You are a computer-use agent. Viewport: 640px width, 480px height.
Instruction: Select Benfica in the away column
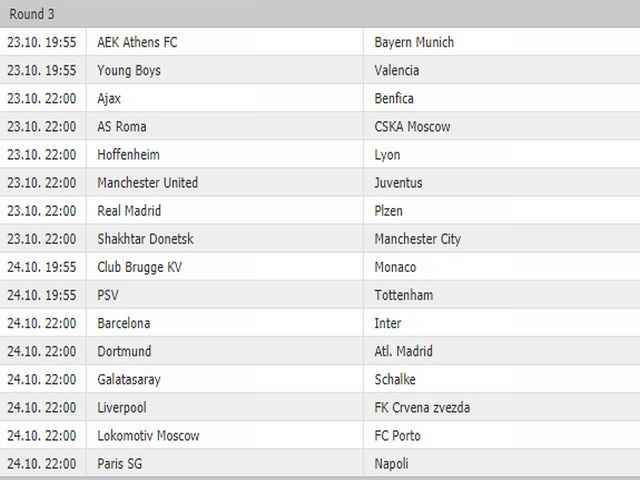tap(394, 98)
